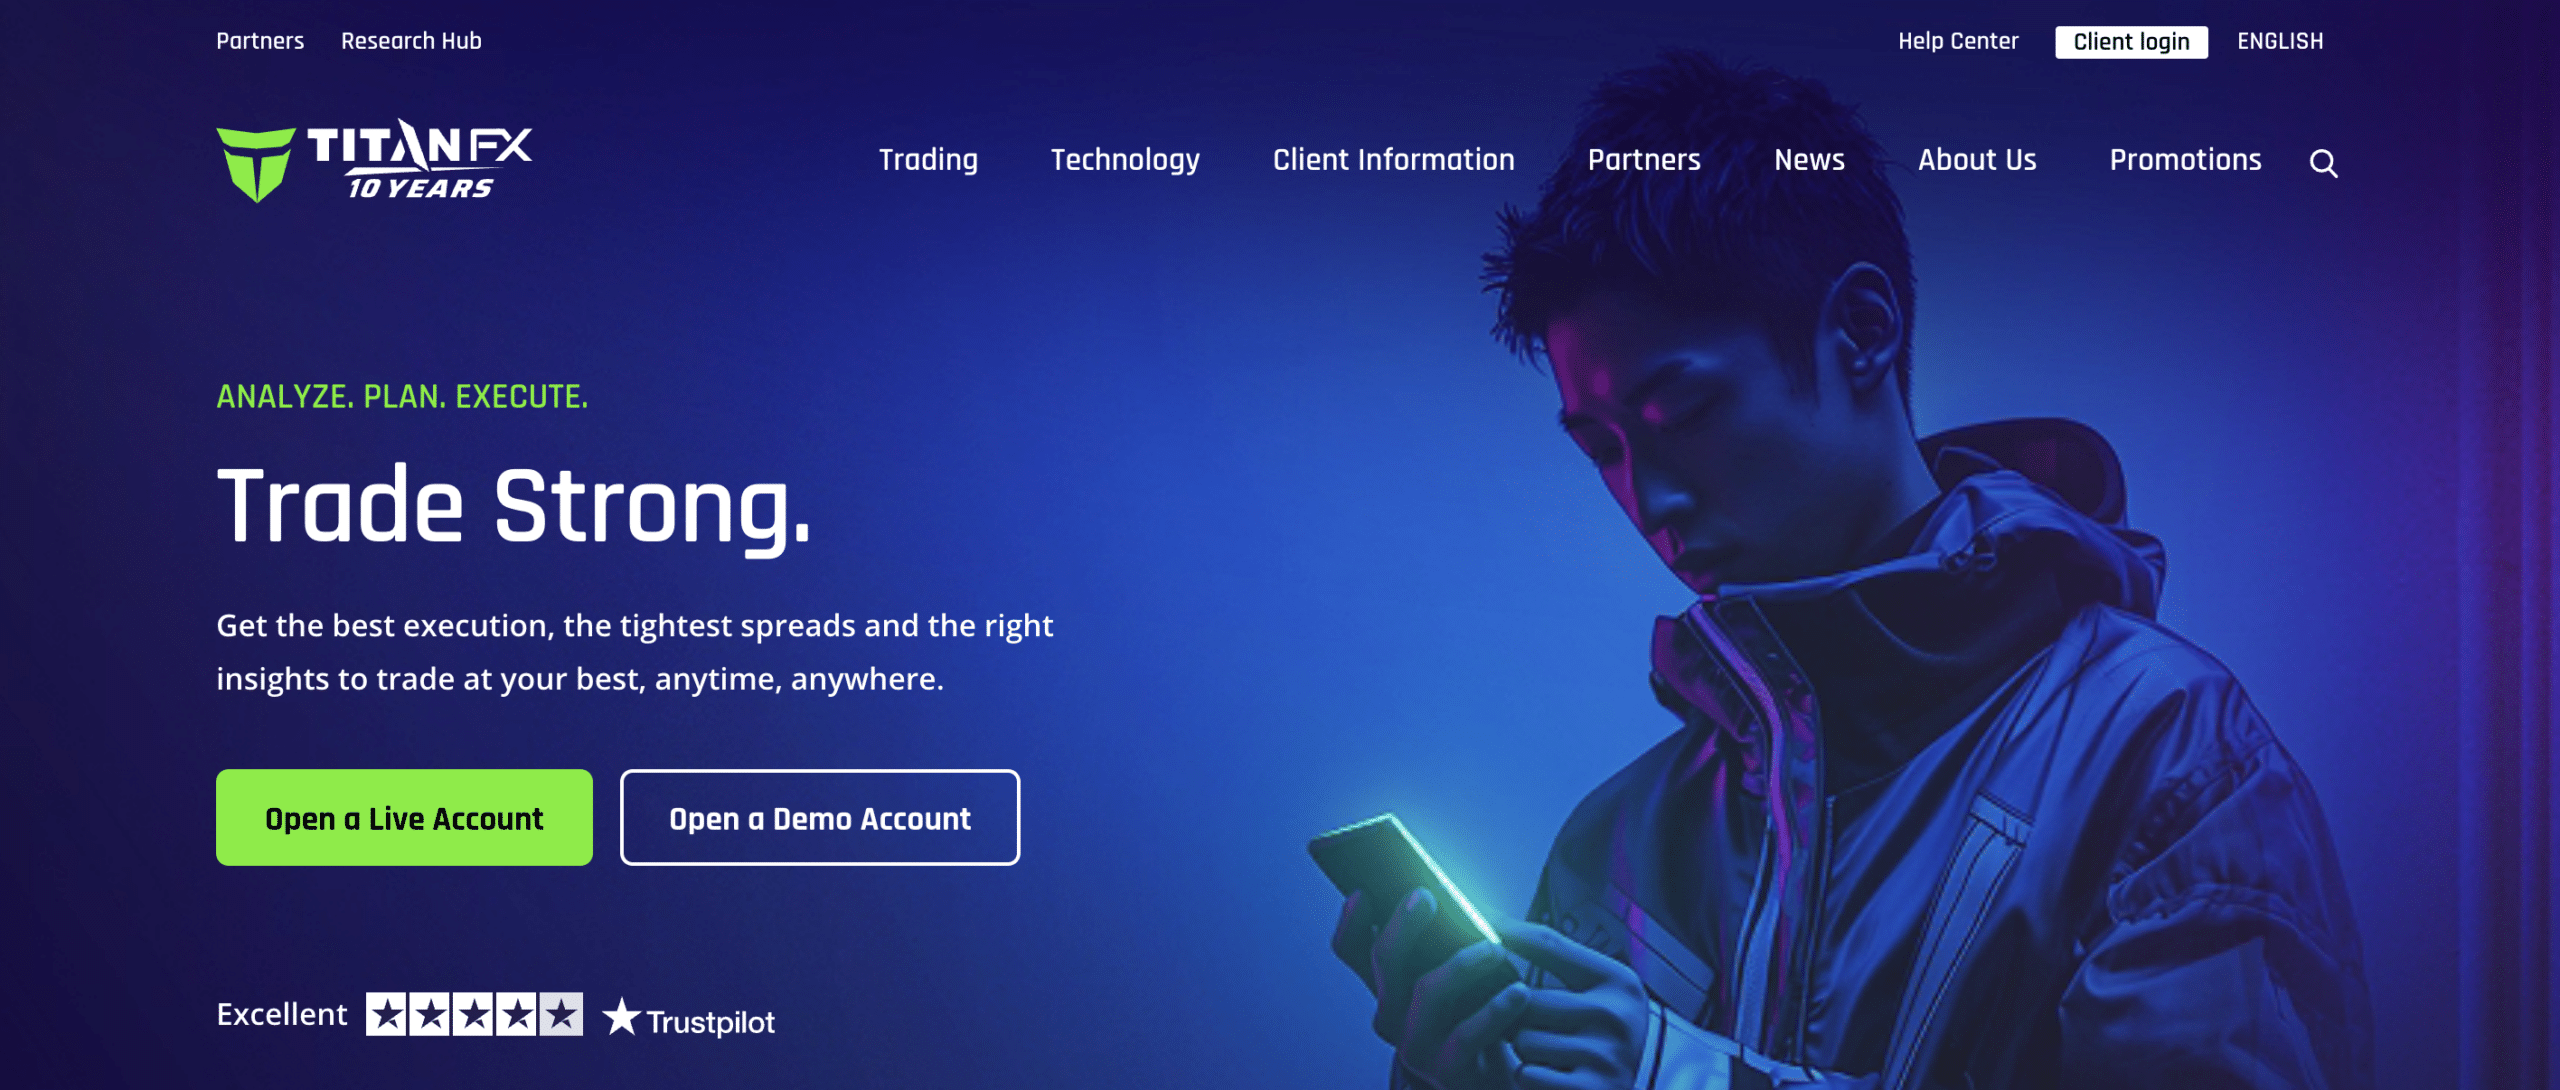The width and height of the screenshot is (2560, 1090).
Task: Open the About Us menu
Action: point(1977,160)
